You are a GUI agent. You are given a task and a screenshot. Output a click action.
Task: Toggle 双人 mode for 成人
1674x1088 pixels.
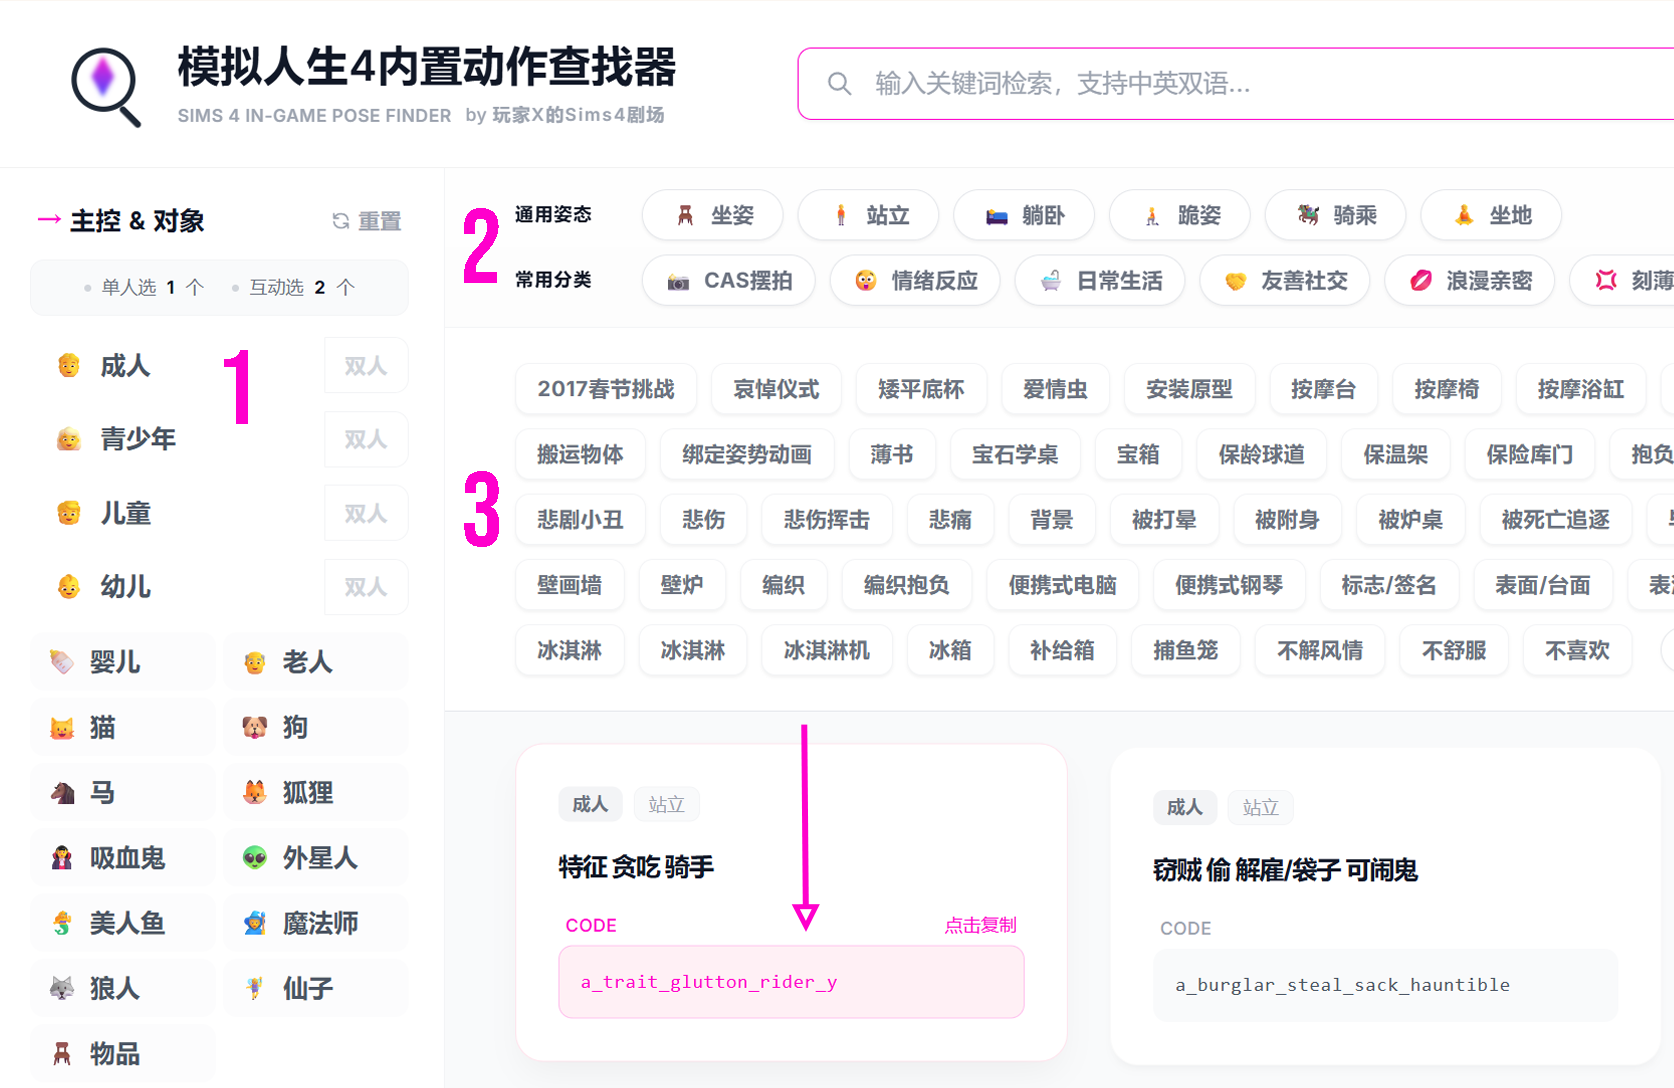[x=365, y=365]
